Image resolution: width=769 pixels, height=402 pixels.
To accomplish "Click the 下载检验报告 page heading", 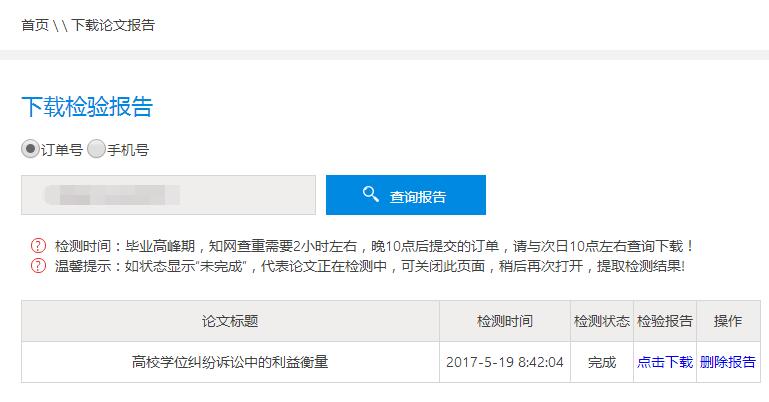I will (x=87, y=106).
